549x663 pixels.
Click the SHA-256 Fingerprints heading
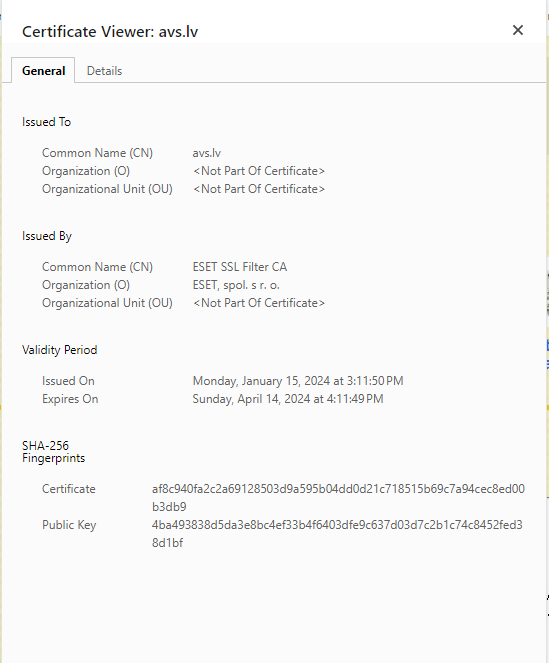(x=53, y=452)
